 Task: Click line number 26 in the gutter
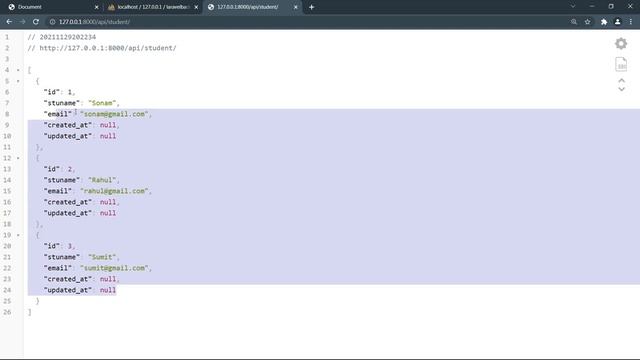pos(7,312)
